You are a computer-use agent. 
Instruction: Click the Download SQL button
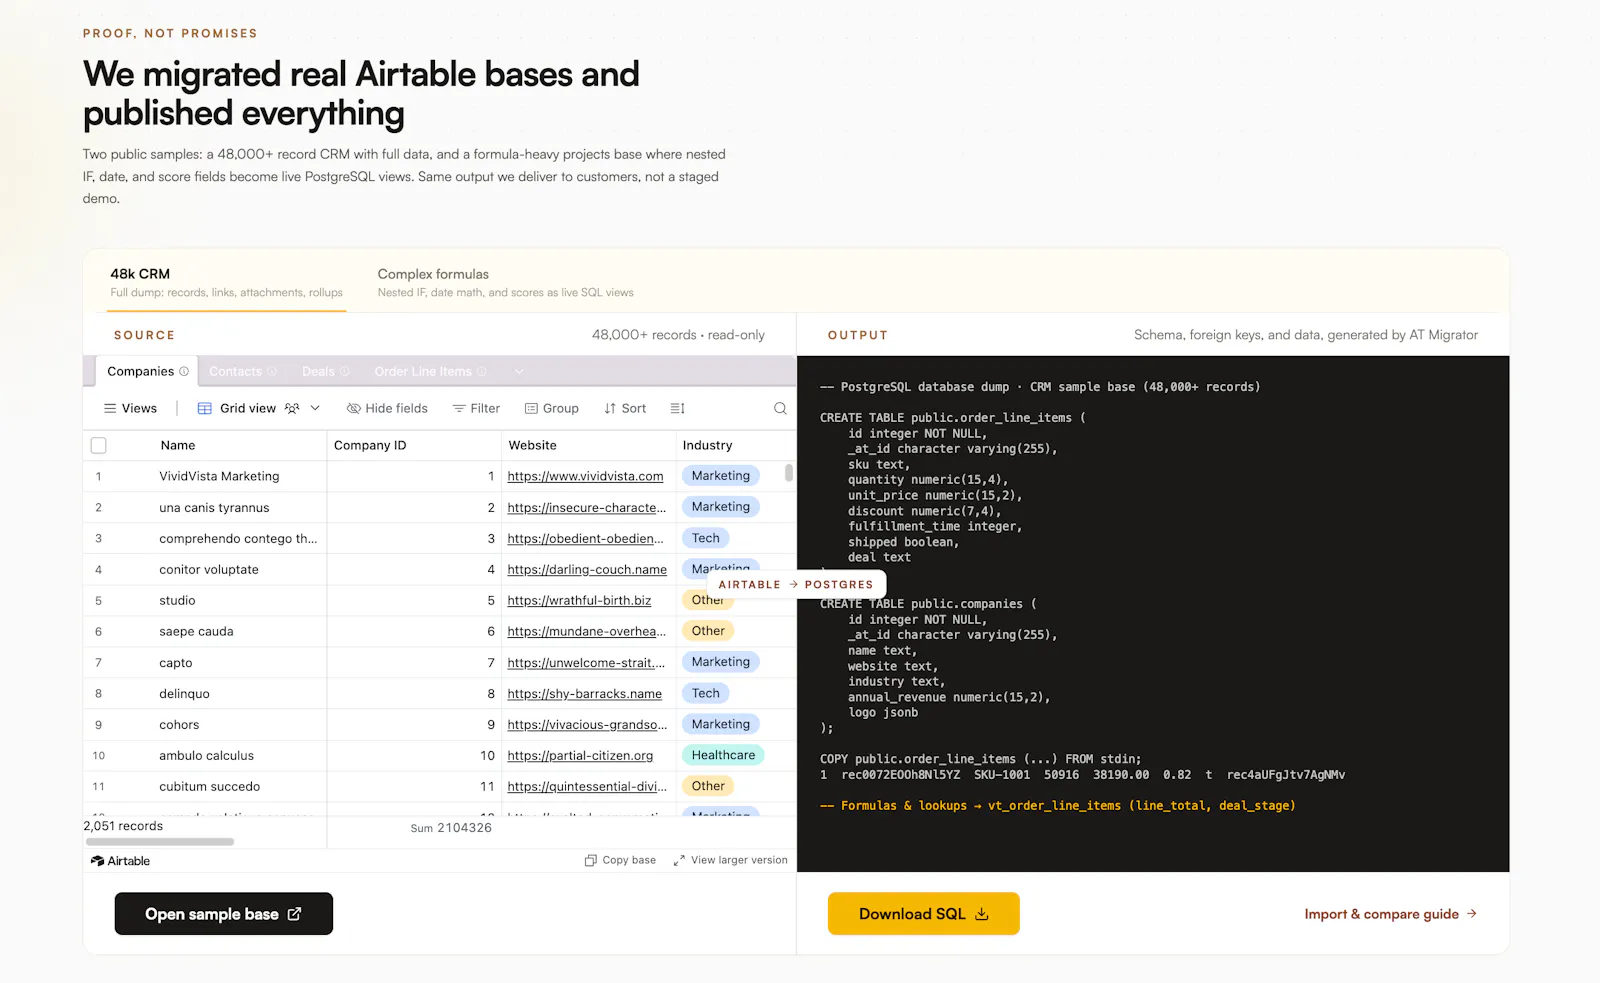[x=924, y=914]
